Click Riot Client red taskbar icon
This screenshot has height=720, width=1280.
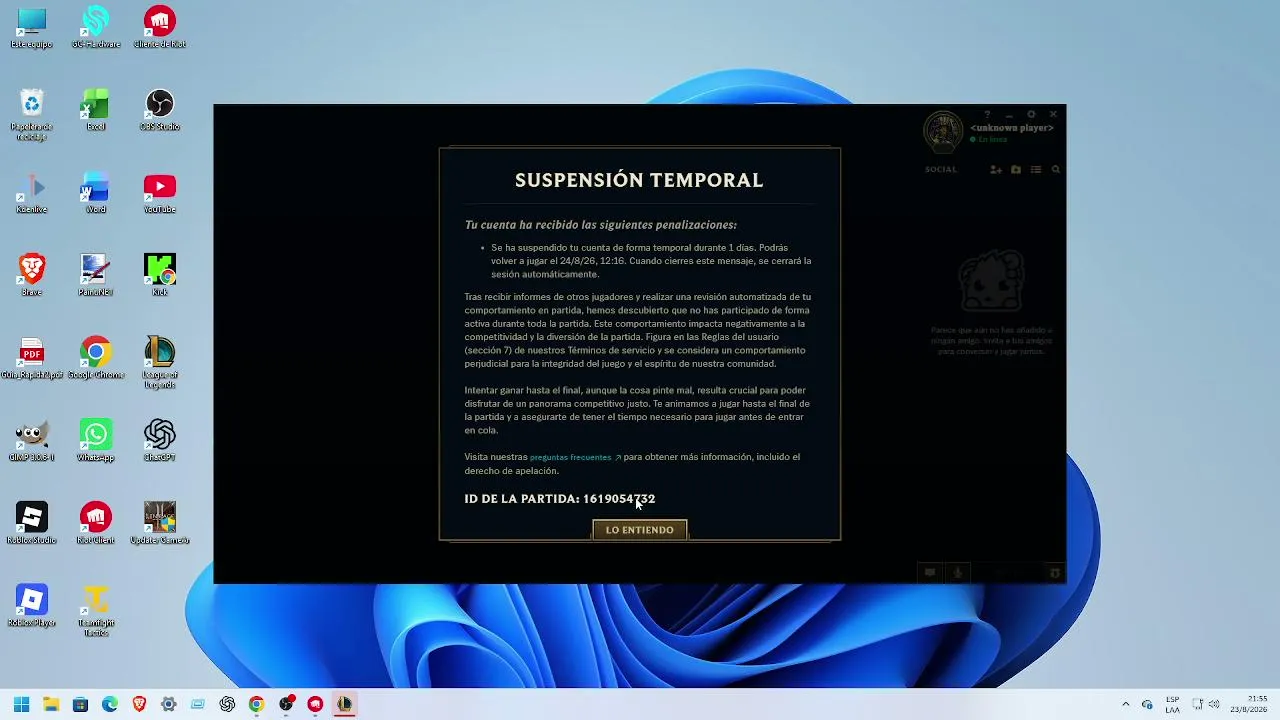(315, 704)
